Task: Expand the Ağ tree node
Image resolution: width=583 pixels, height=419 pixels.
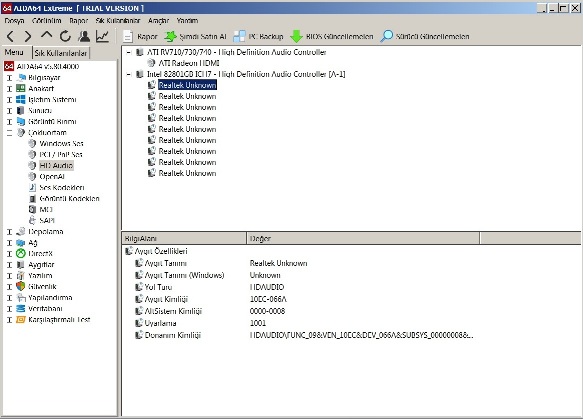Action: pos(10,243)
